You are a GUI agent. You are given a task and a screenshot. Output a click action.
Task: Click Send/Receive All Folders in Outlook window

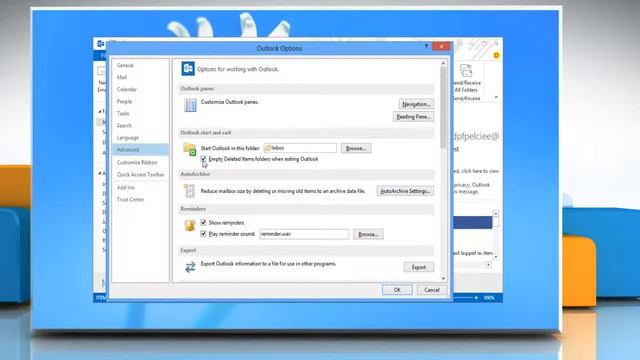coord(466,78)
